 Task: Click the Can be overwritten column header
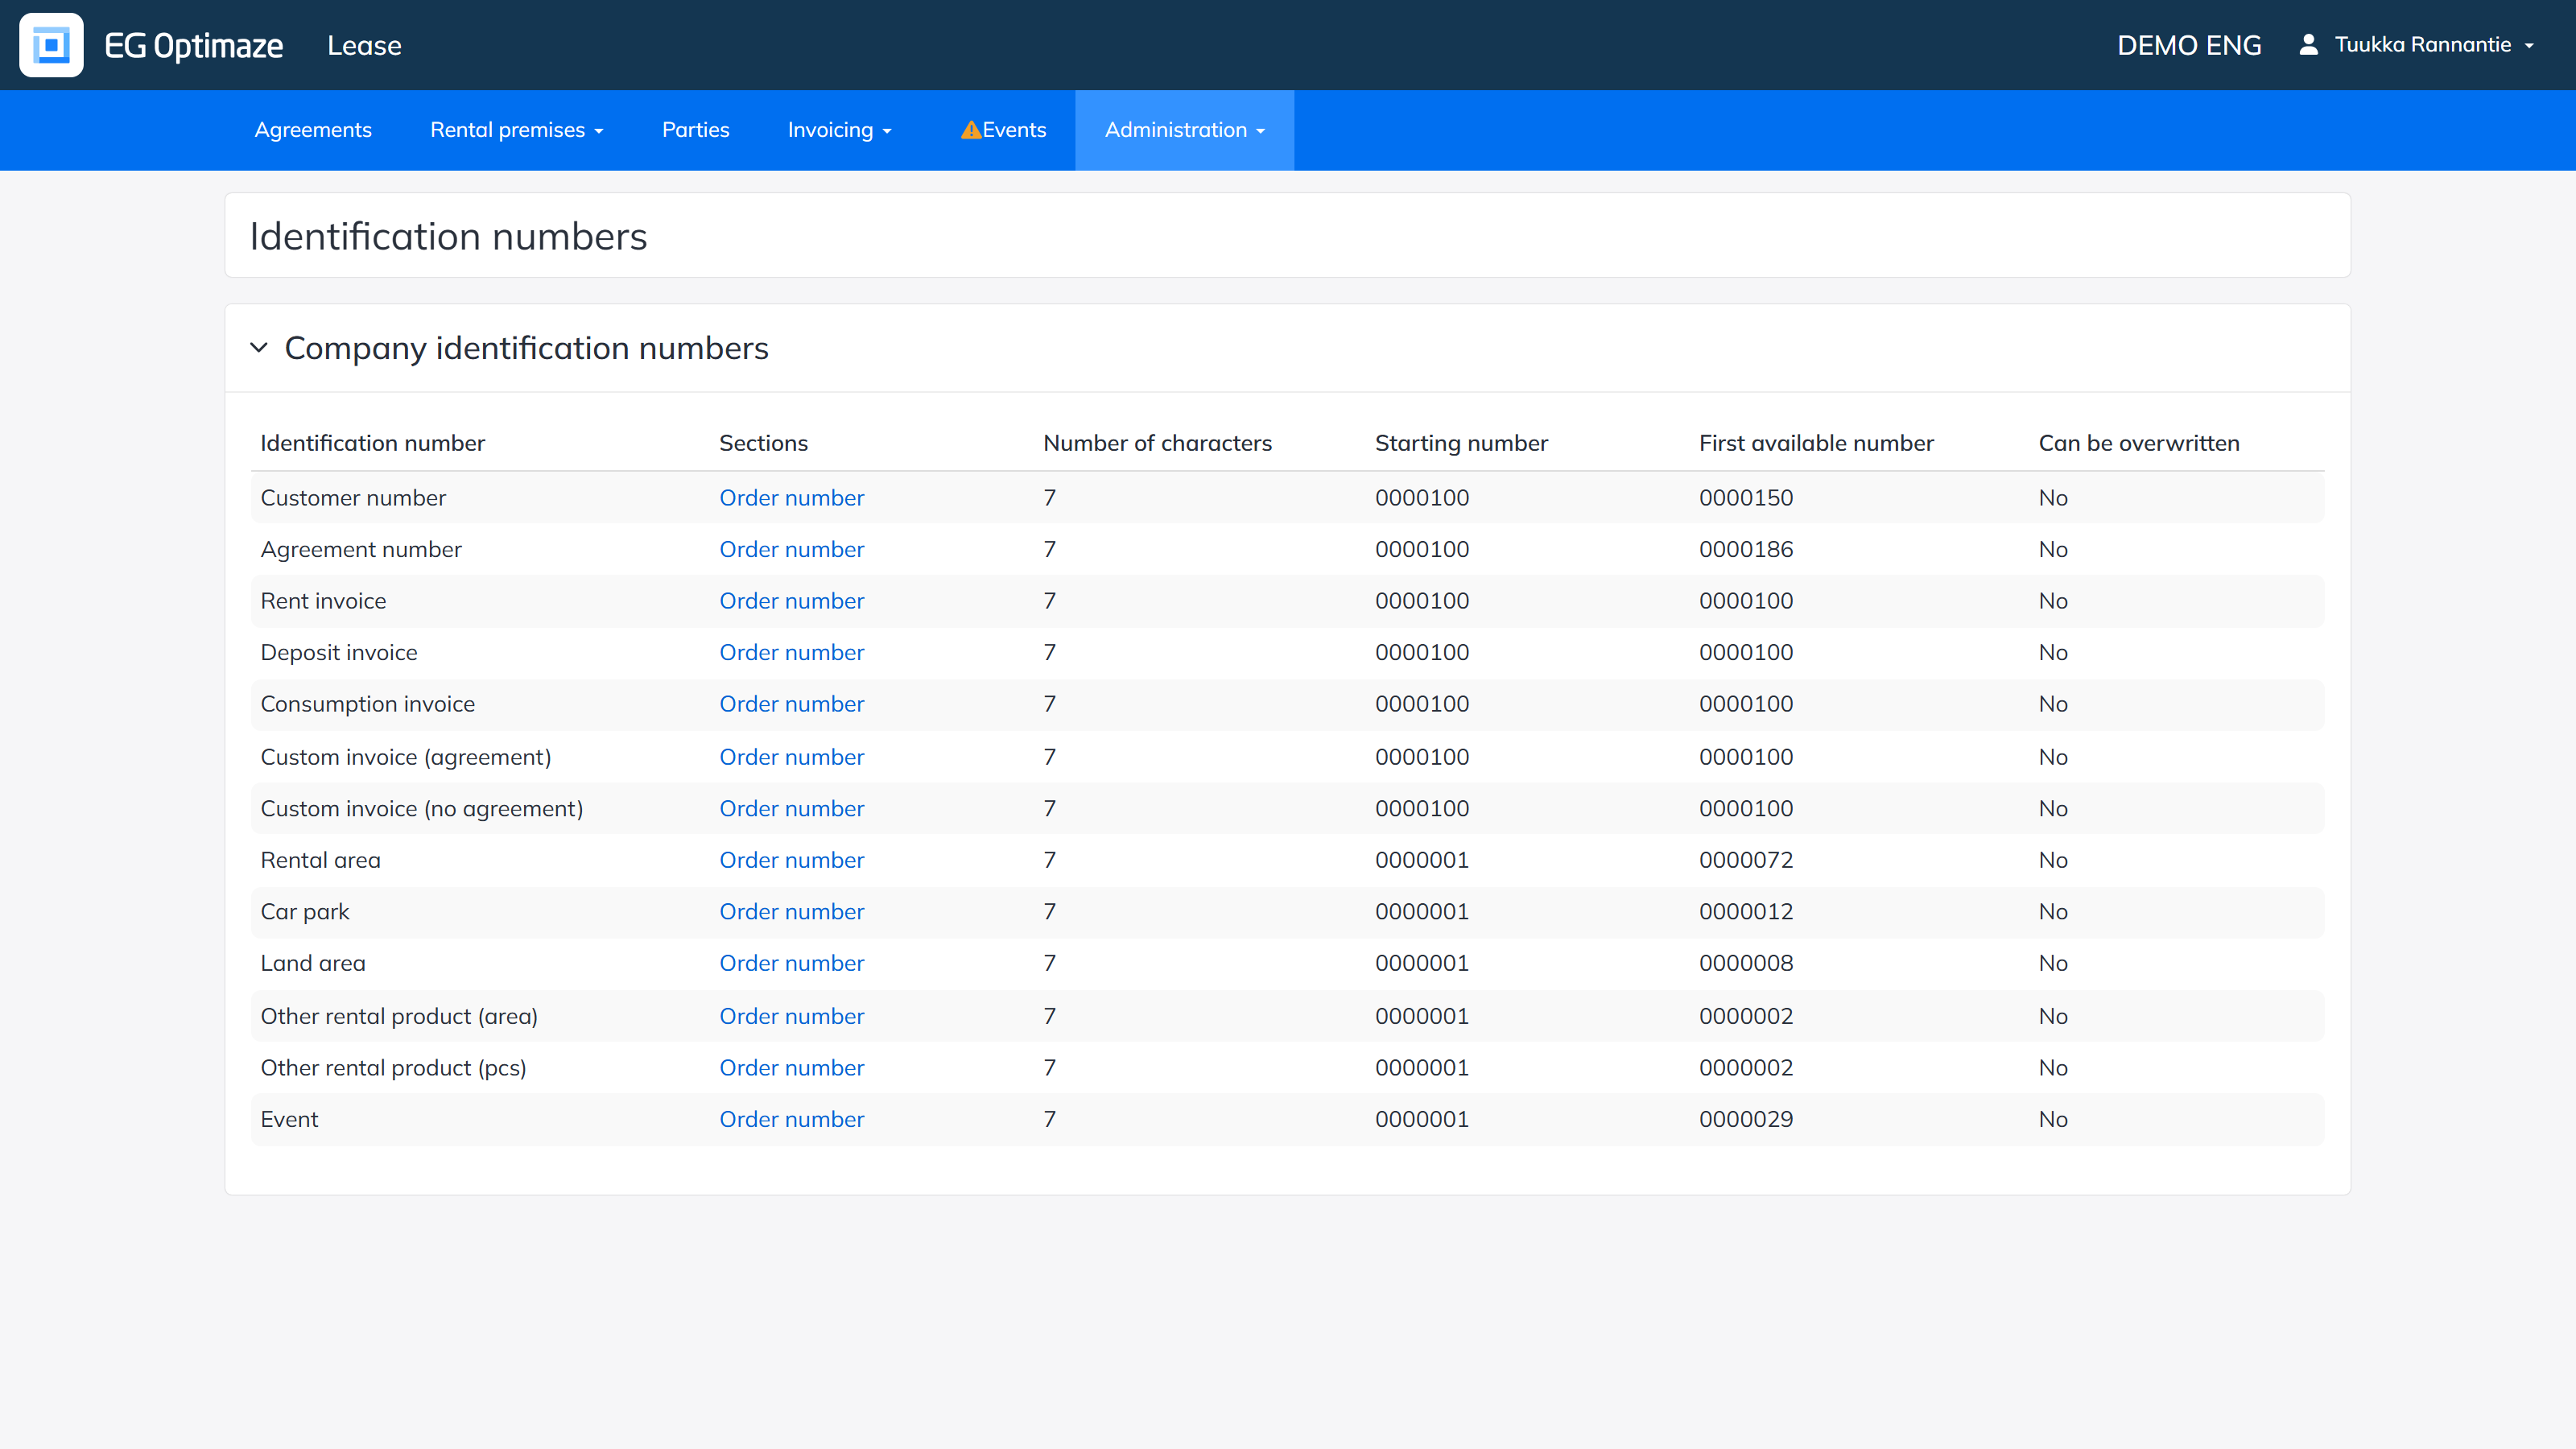point(2139,443)
